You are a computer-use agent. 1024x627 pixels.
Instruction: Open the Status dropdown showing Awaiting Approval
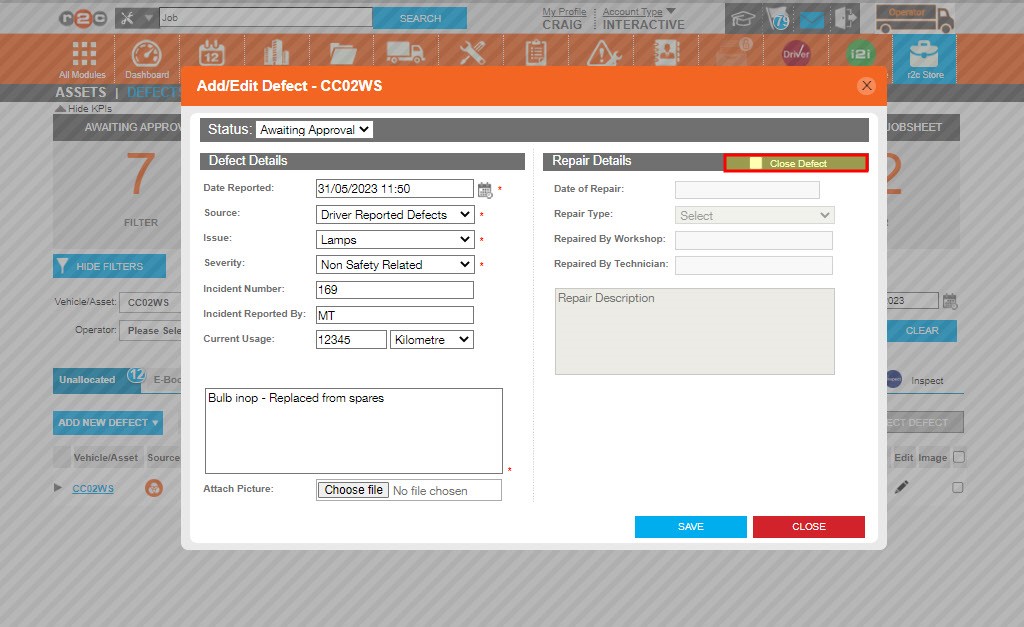315,129
